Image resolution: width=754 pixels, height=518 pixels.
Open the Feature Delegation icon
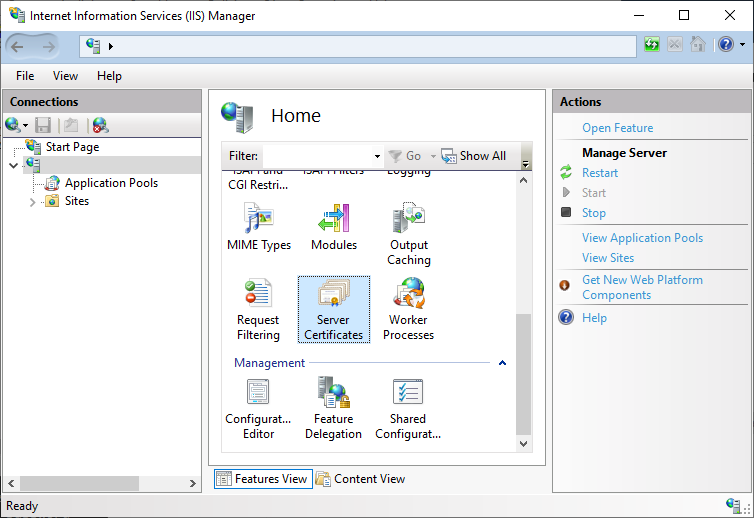(x=333, y=408)
